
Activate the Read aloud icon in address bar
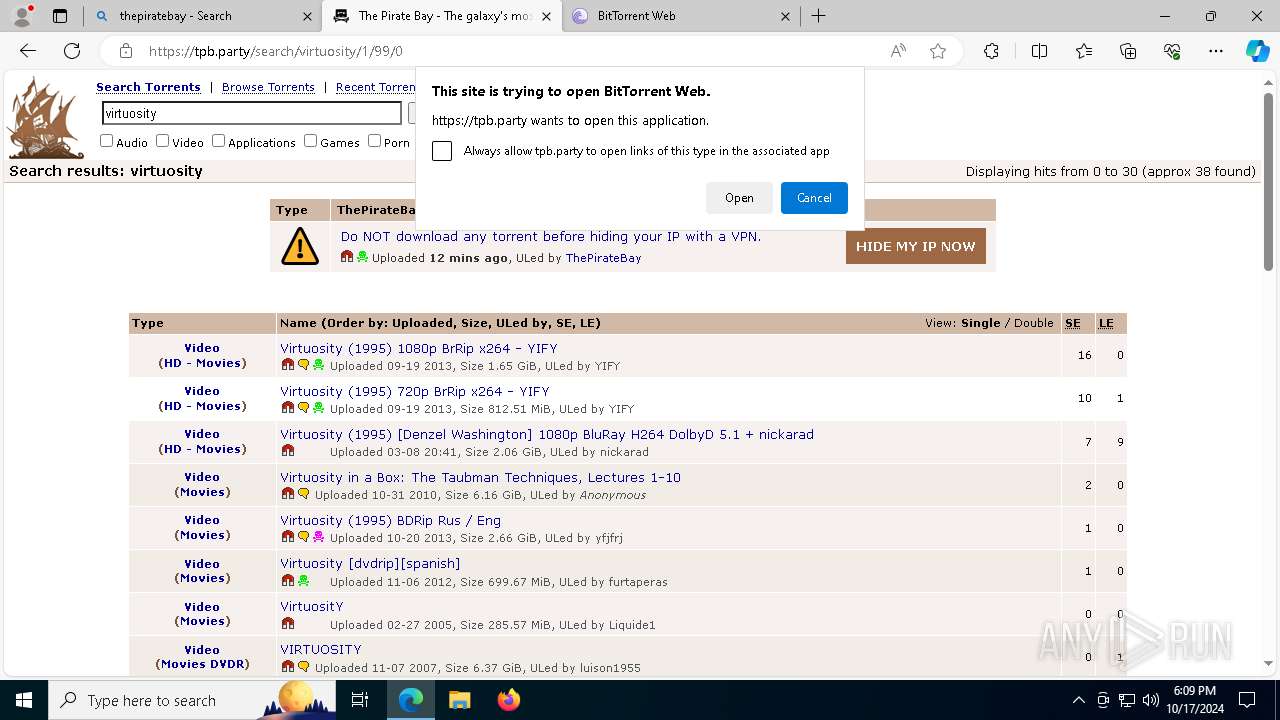click(898, 51)
